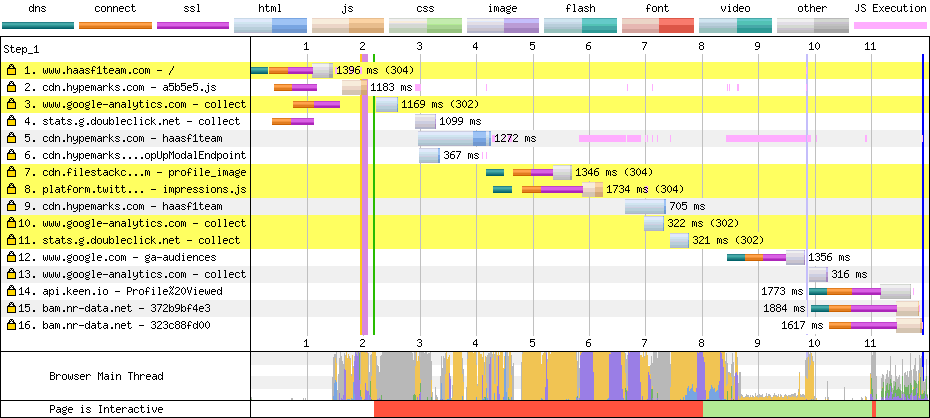Select request label '14. api.keen.io - Profile%20Viewed'
930x418 pixels.
[120, 291]
